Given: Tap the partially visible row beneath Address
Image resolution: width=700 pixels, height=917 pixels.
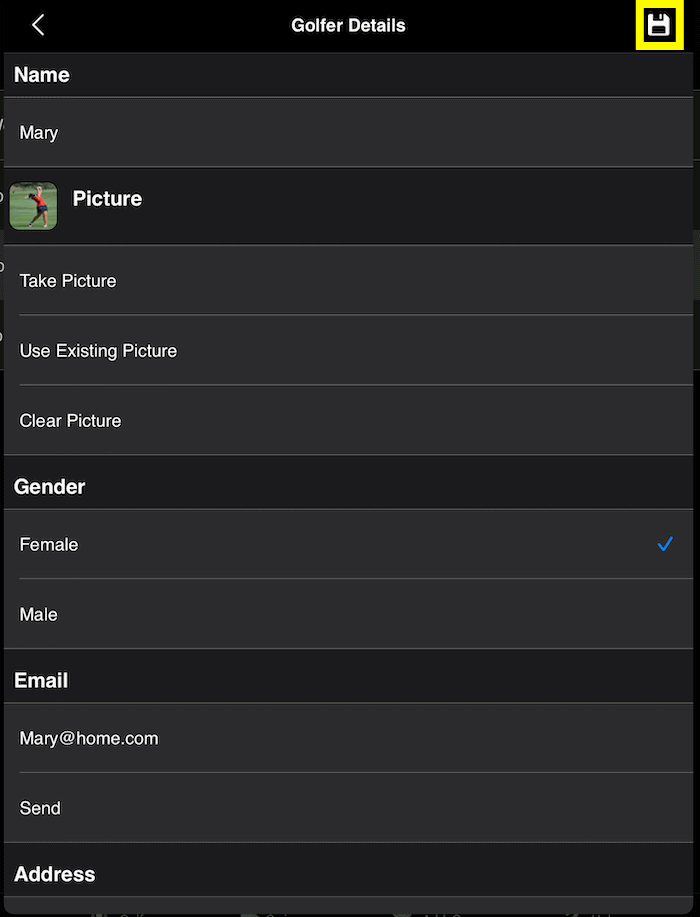Looking at the screenshot, I should [349, 904].
